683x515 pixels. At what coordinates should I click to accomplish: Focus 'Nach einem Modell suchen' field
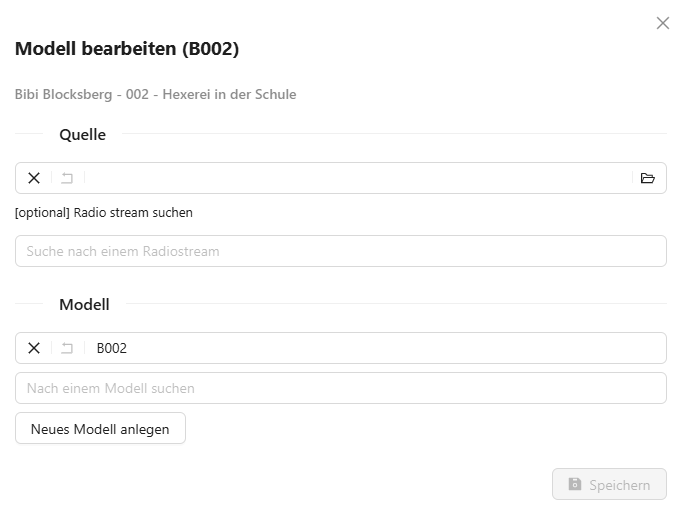[340, 388]
